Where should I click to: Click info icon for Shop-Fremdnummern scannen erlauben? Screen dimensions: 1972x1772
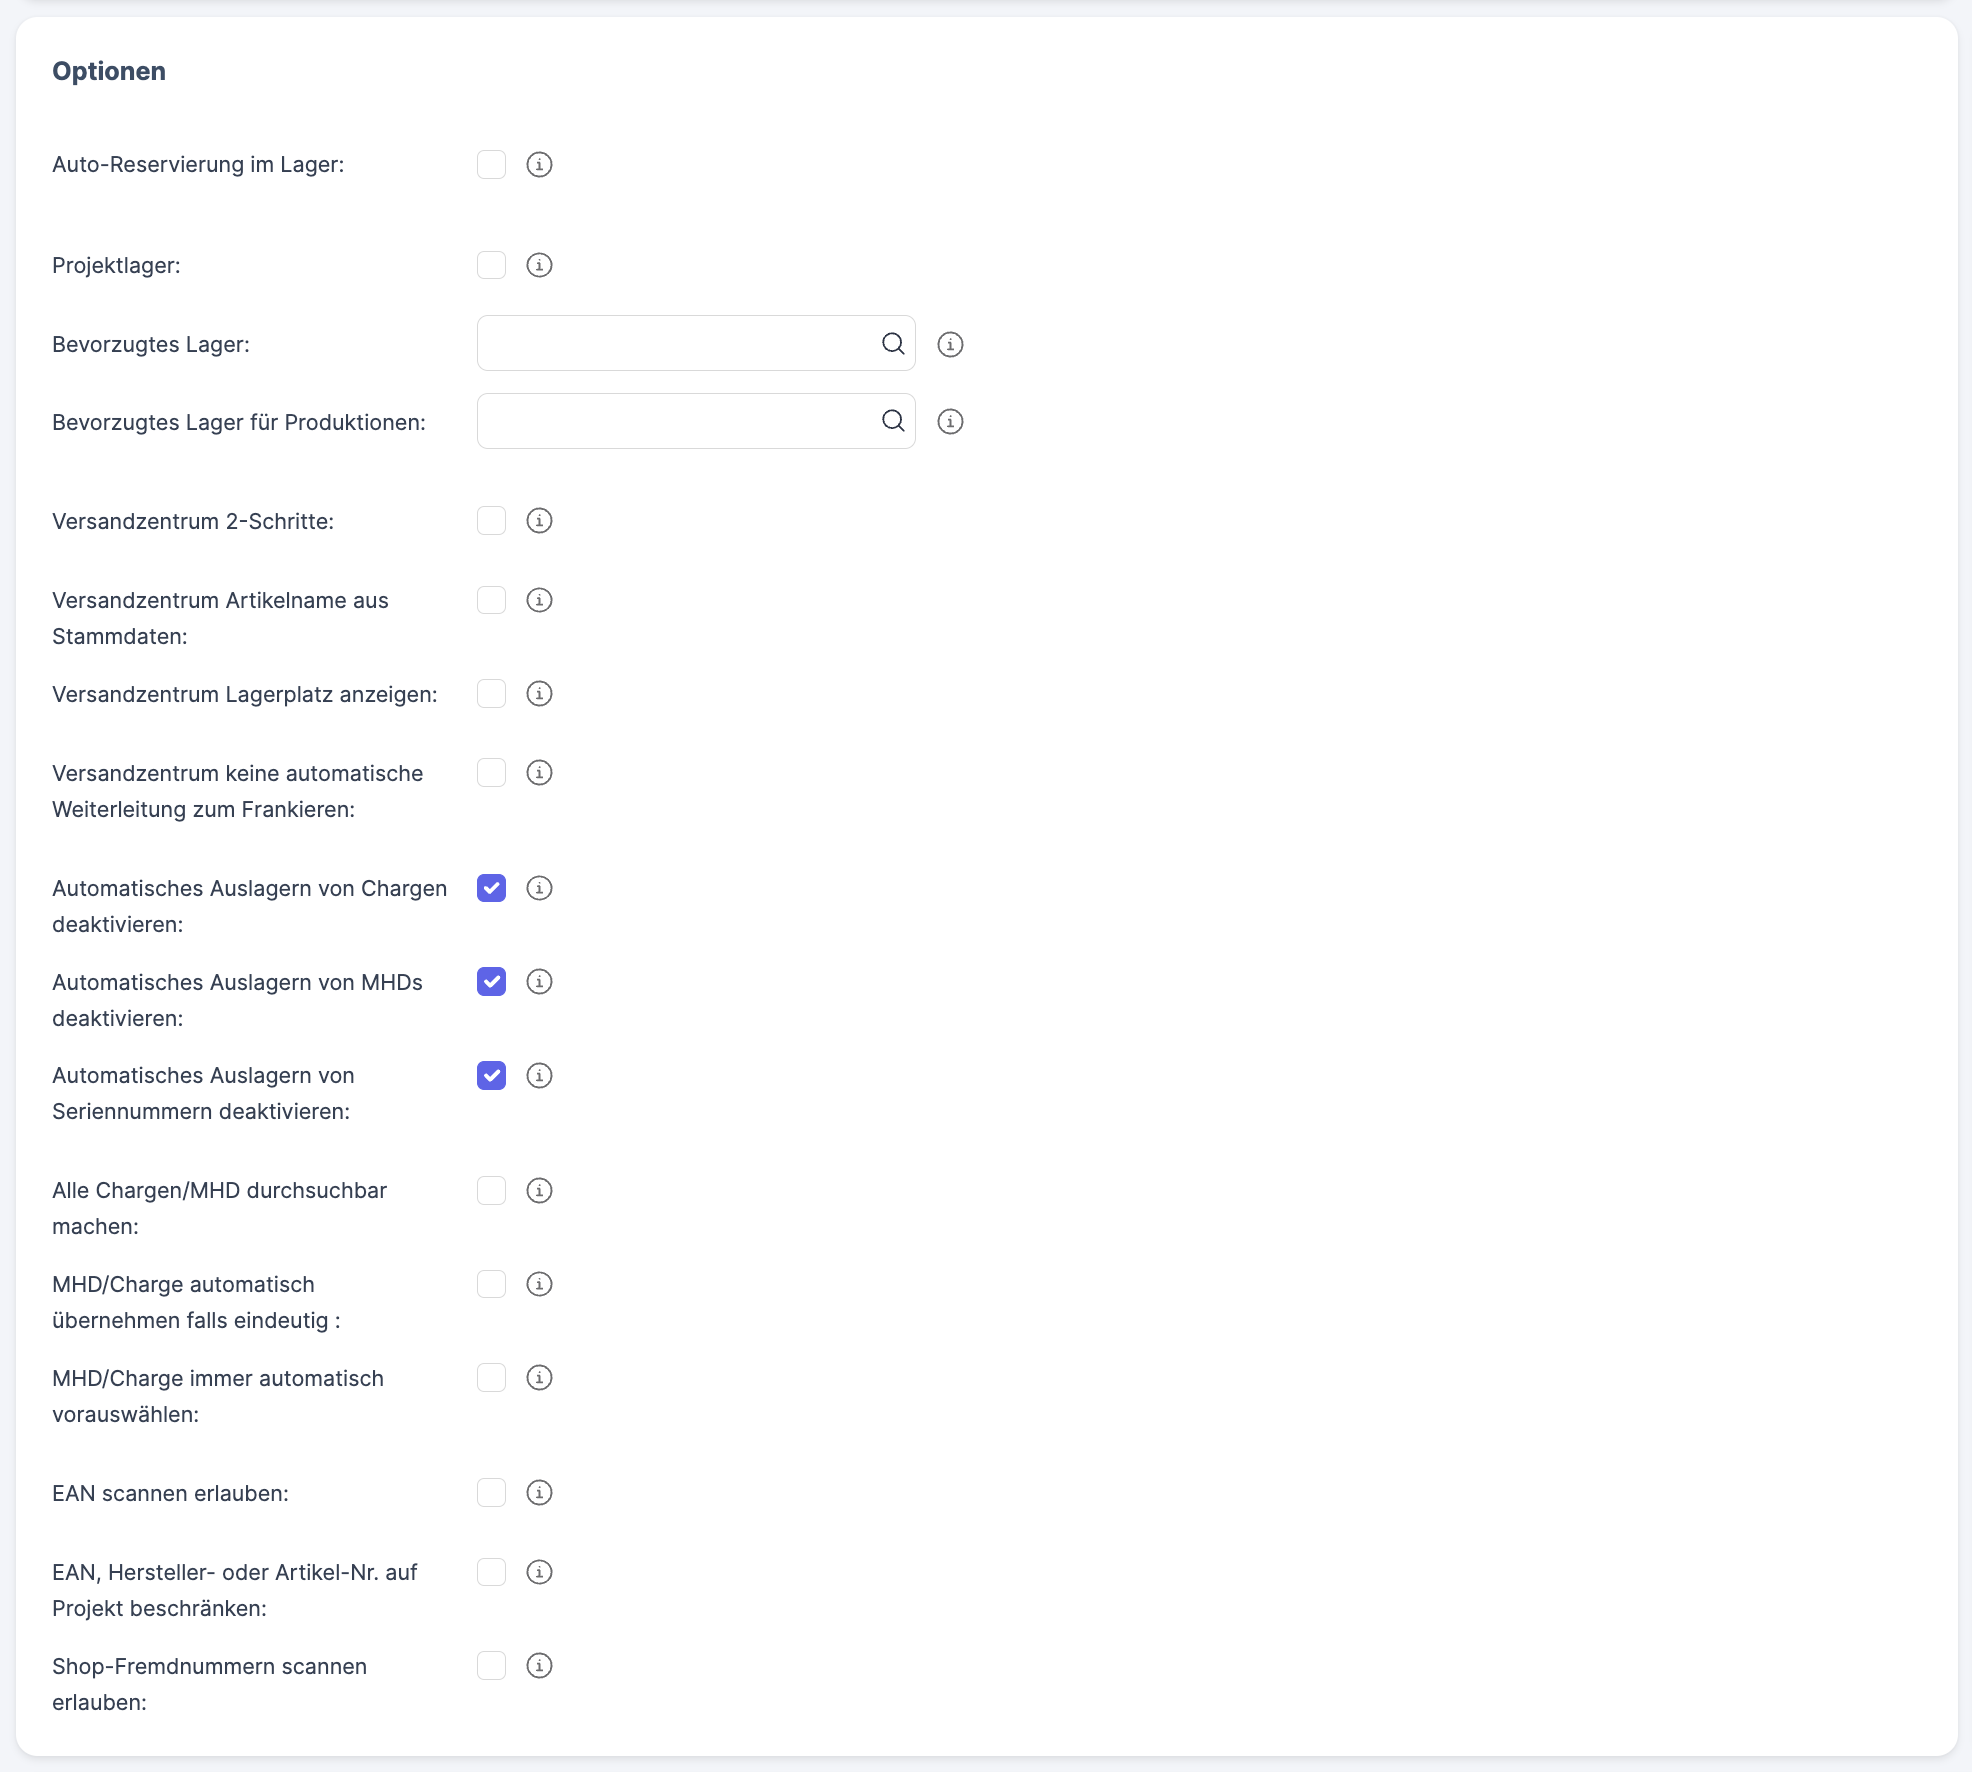[539, 1666]
